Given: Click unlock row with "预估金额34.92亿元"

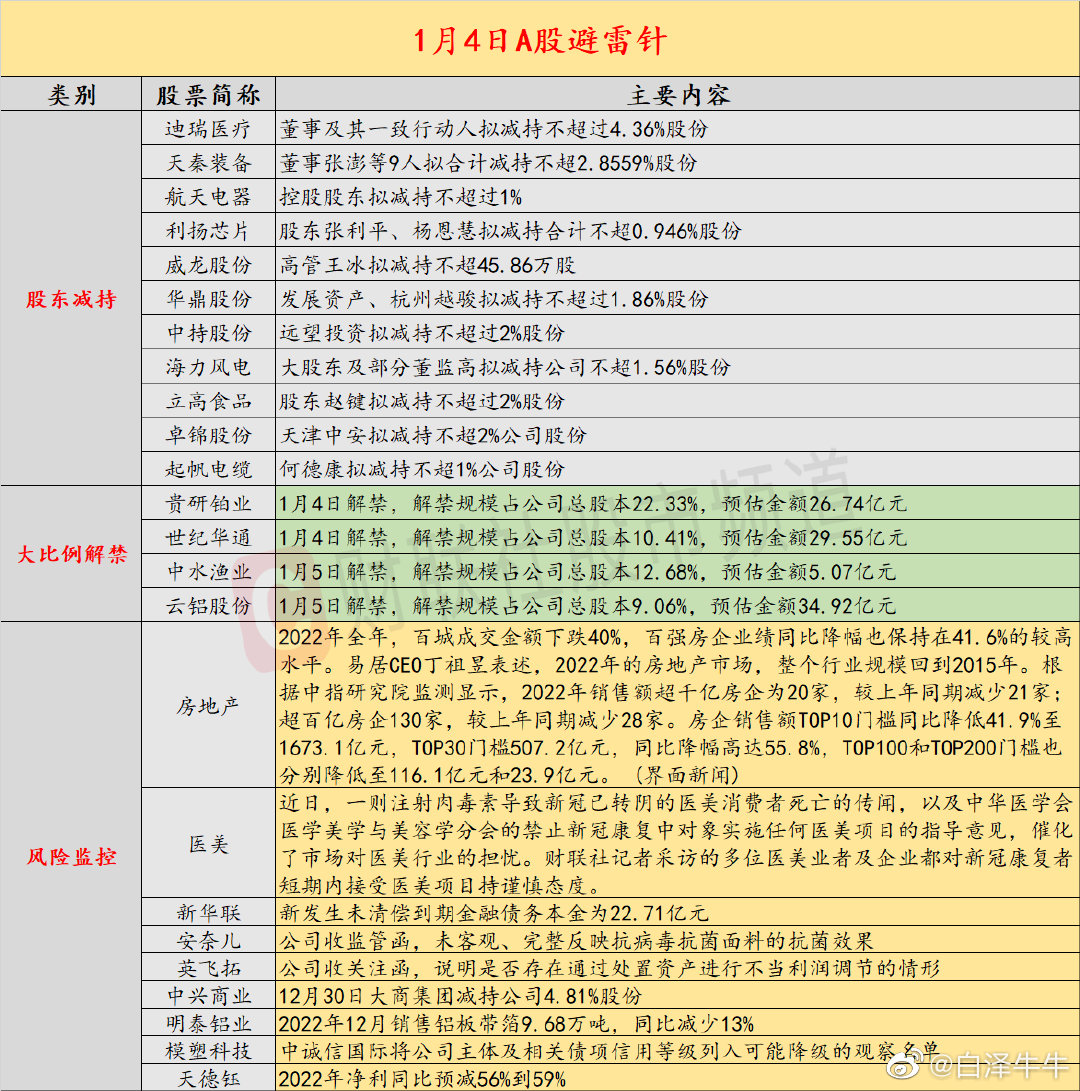Looking at the screenshot, I should tap(677, 606).
